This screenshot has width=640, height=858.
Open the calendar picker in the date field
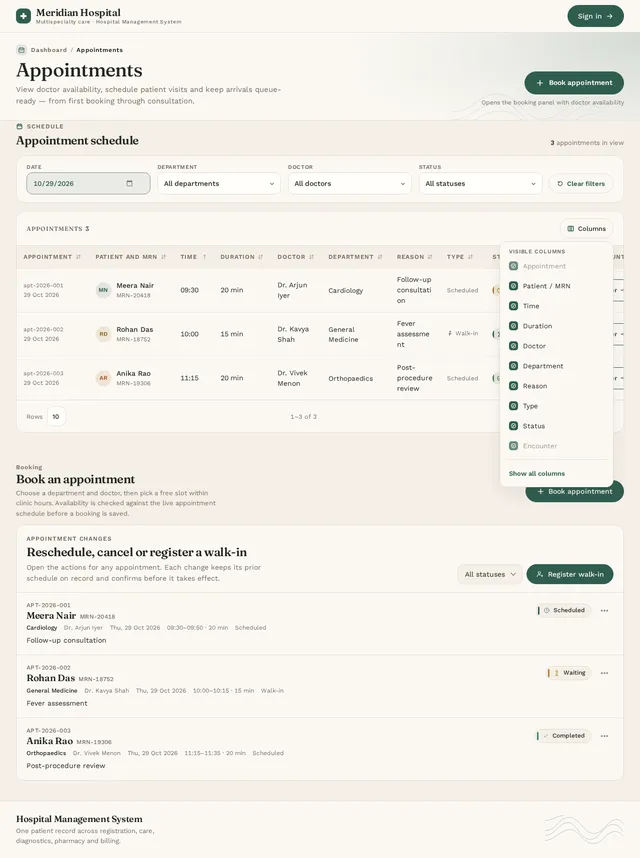130,183
